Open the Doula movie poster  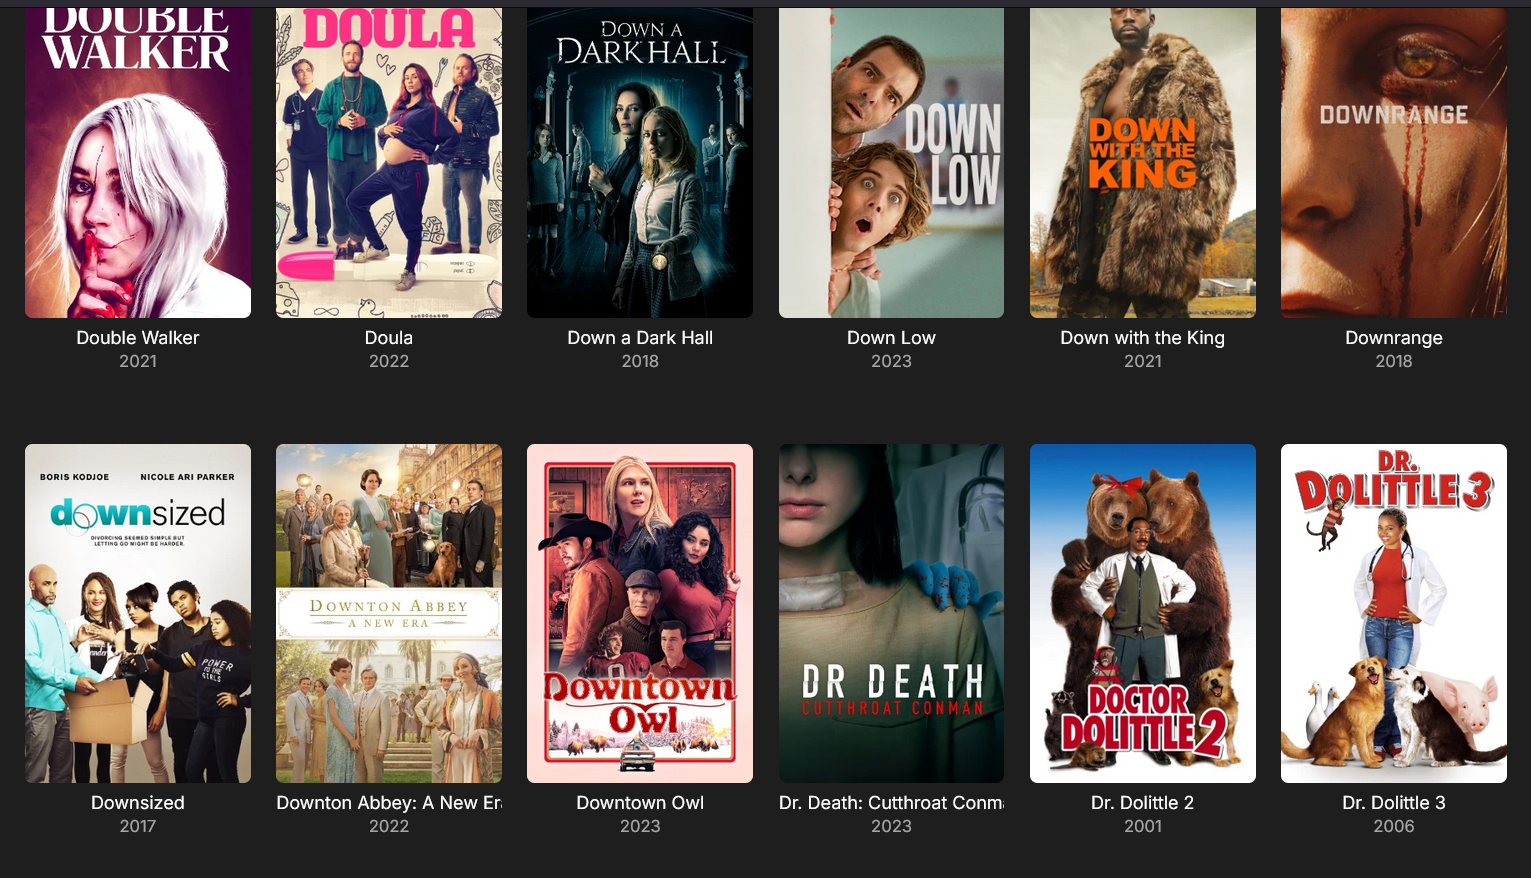pyautogui.click(x=389, y=163)
